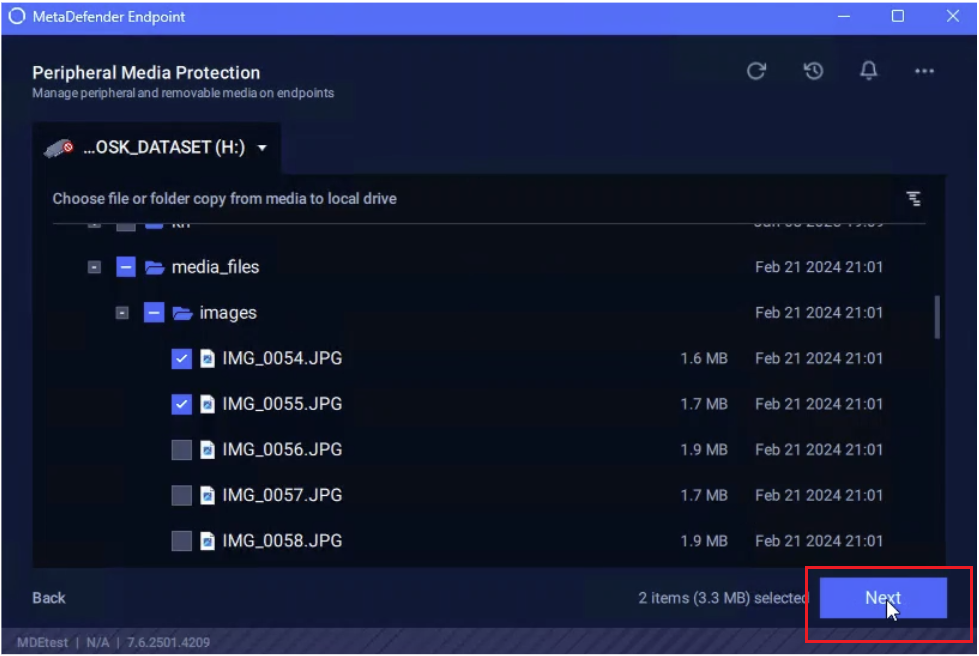The image size is (979, 656).
Task: Click the file icon of IMG_0056.JPG
Action: click(207, 450)
